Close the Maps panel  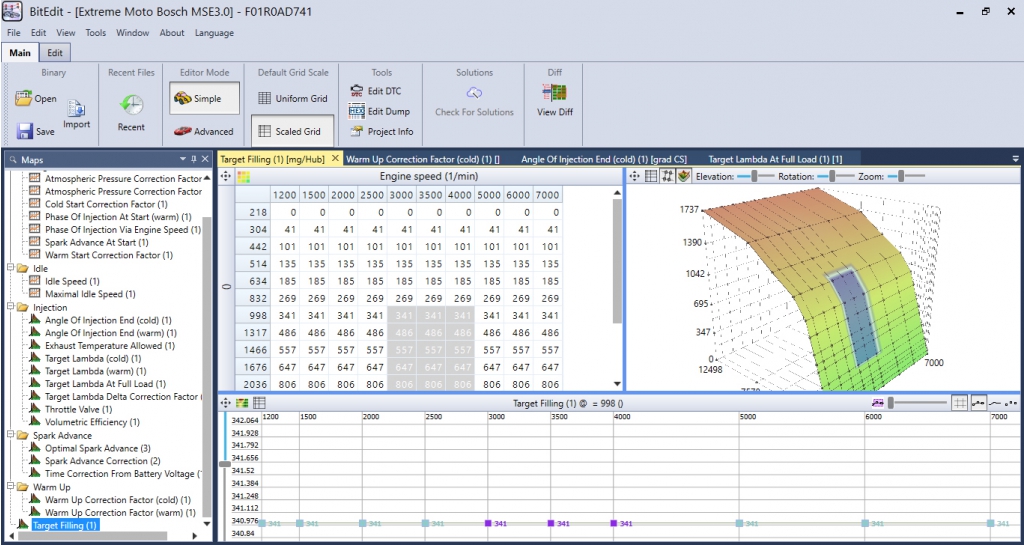coord(205,159)
